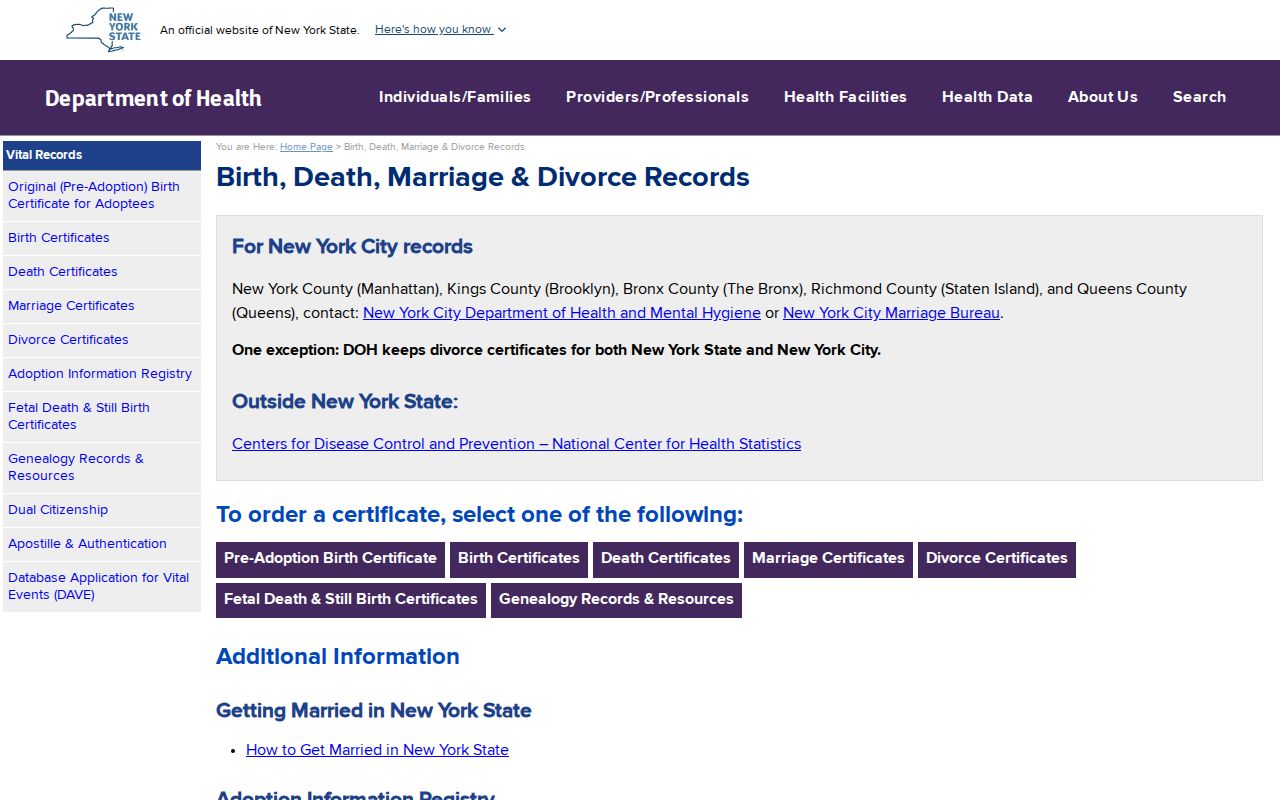The width and height of the screenshot is (1280, 800).
Task: Open Search in the top navigation
Action: (x=1199, y=97)
